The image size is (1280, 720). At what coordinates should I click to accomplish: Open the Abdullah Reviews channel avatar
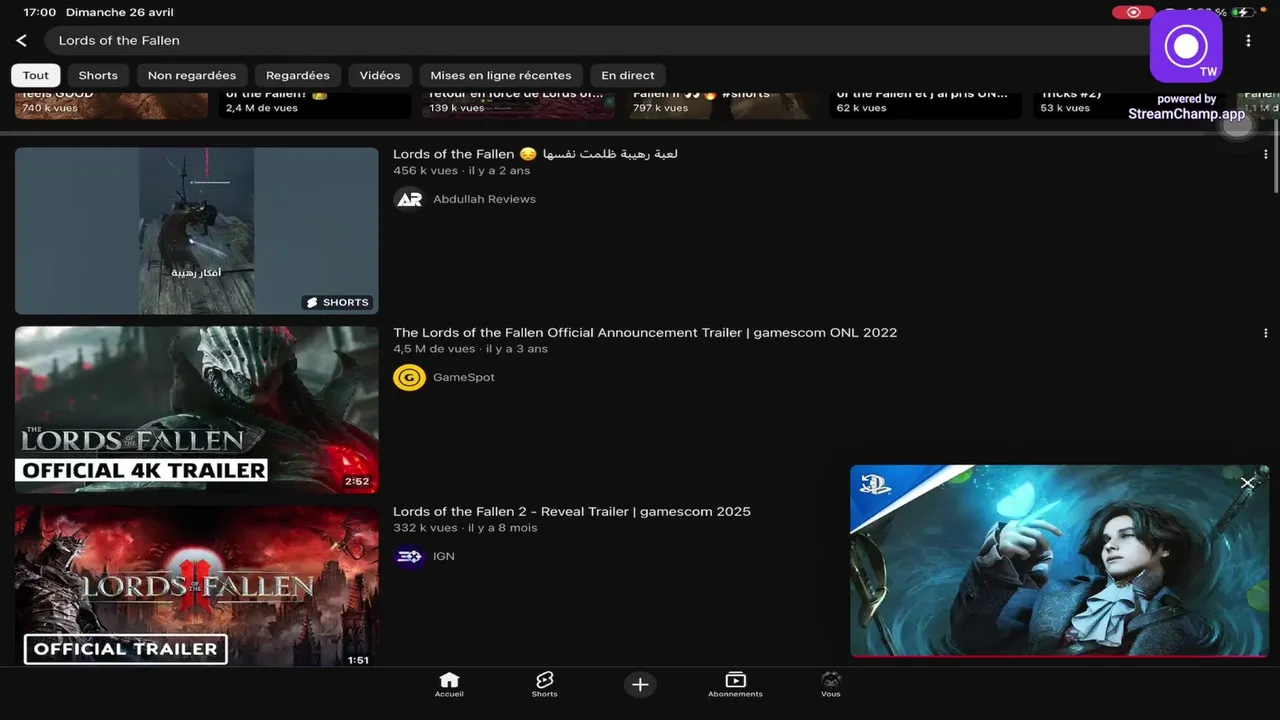(409, 199)
